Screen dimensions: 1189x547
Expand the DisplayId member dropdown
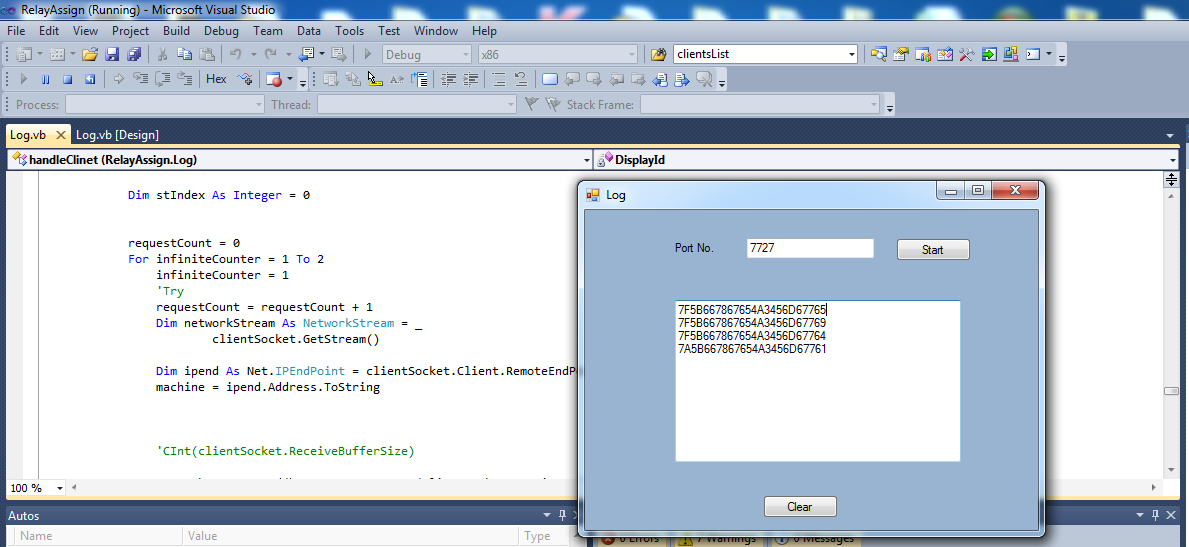[x=1172, y=160]
